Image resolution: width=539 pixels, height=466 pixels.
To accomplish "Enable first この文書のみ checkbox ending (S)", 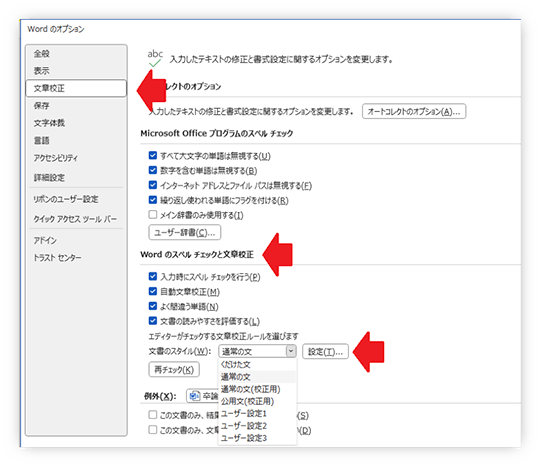I will coord(153,415).
